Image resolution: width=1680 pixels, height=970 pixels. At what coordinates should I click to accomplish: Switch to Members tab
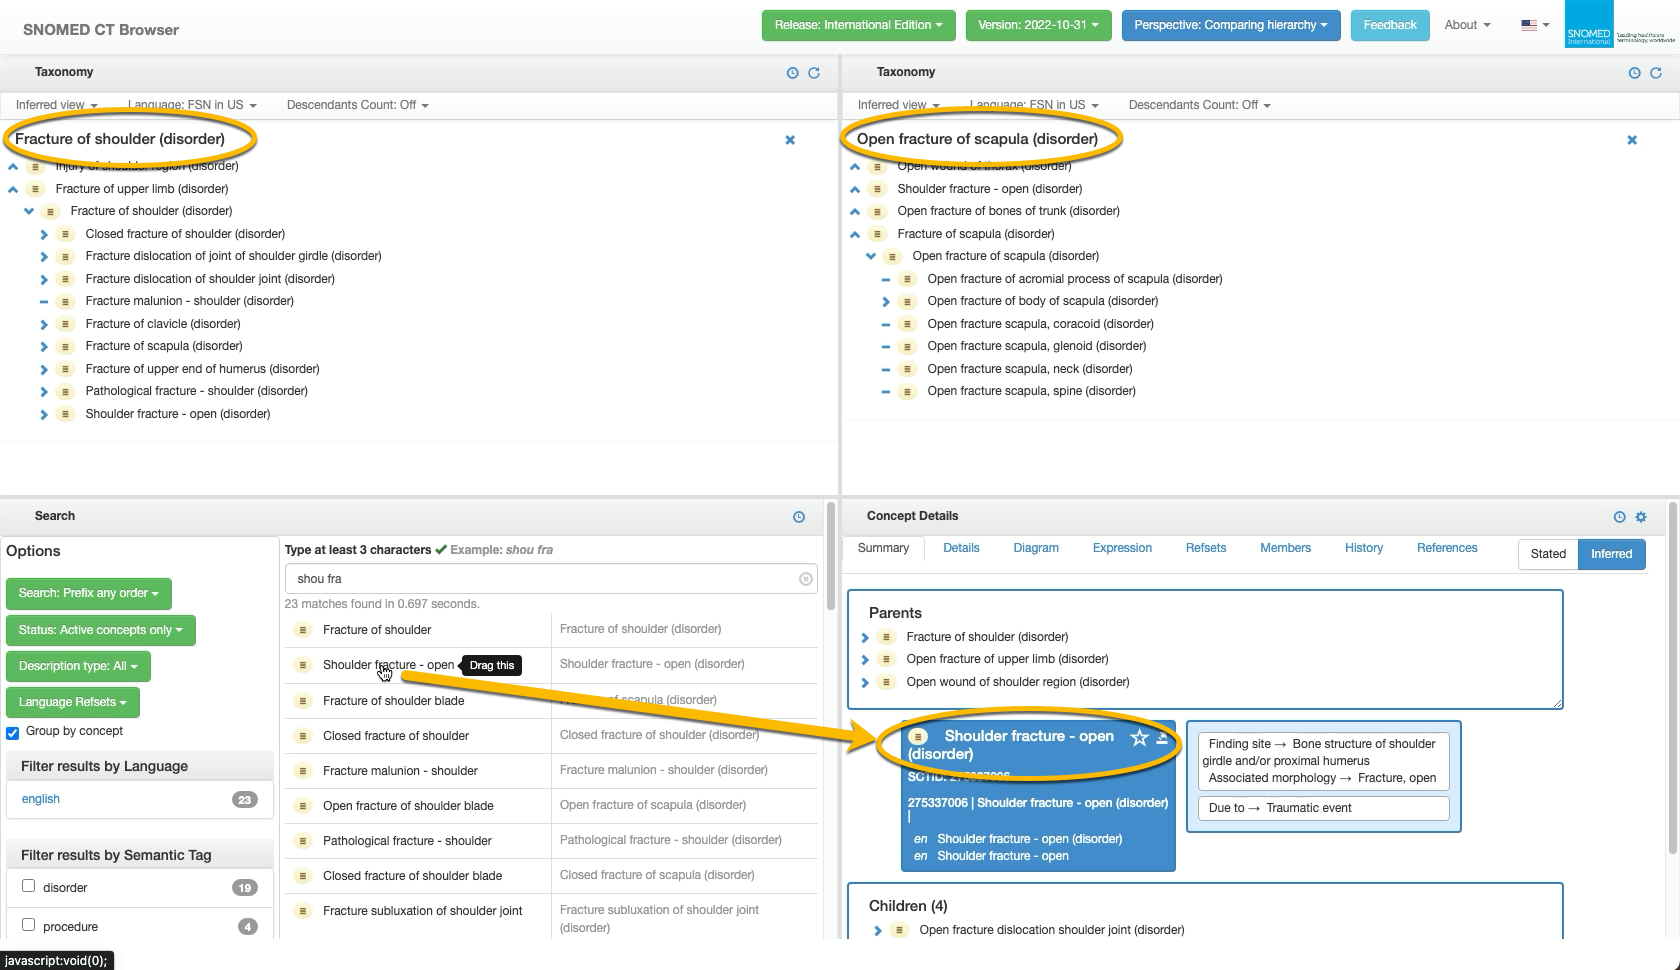pyautogui.click(x=1285, y=548)
